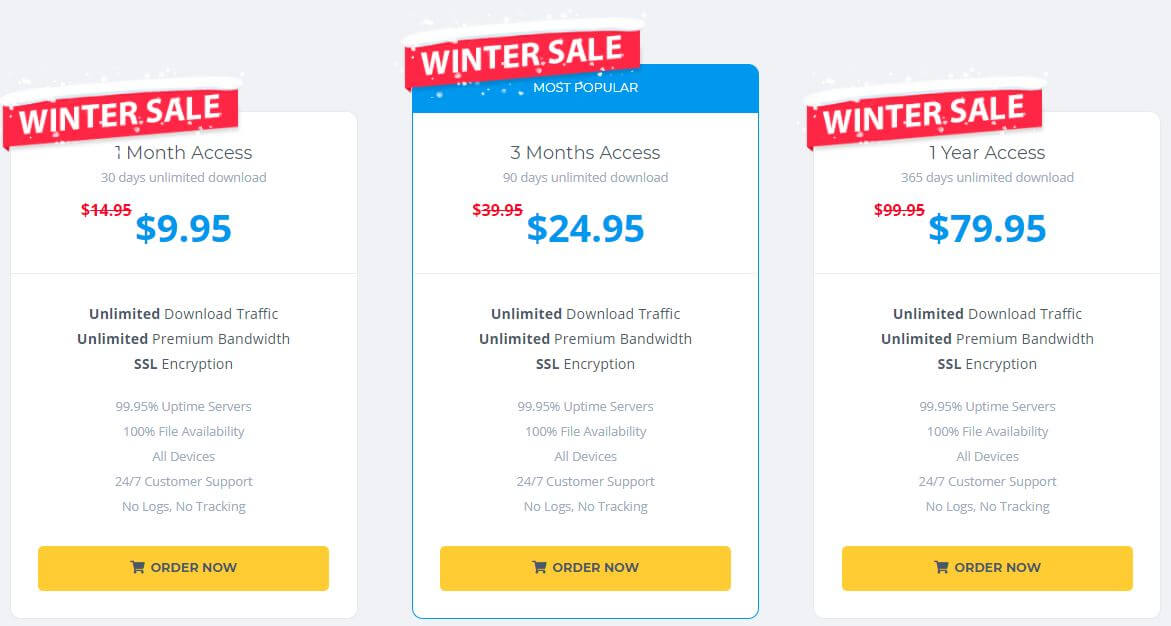Click cart icon in 3 Months Order Now button
Image resolution: width=1171 pixels, height=626 pixels.
point(539,567)
